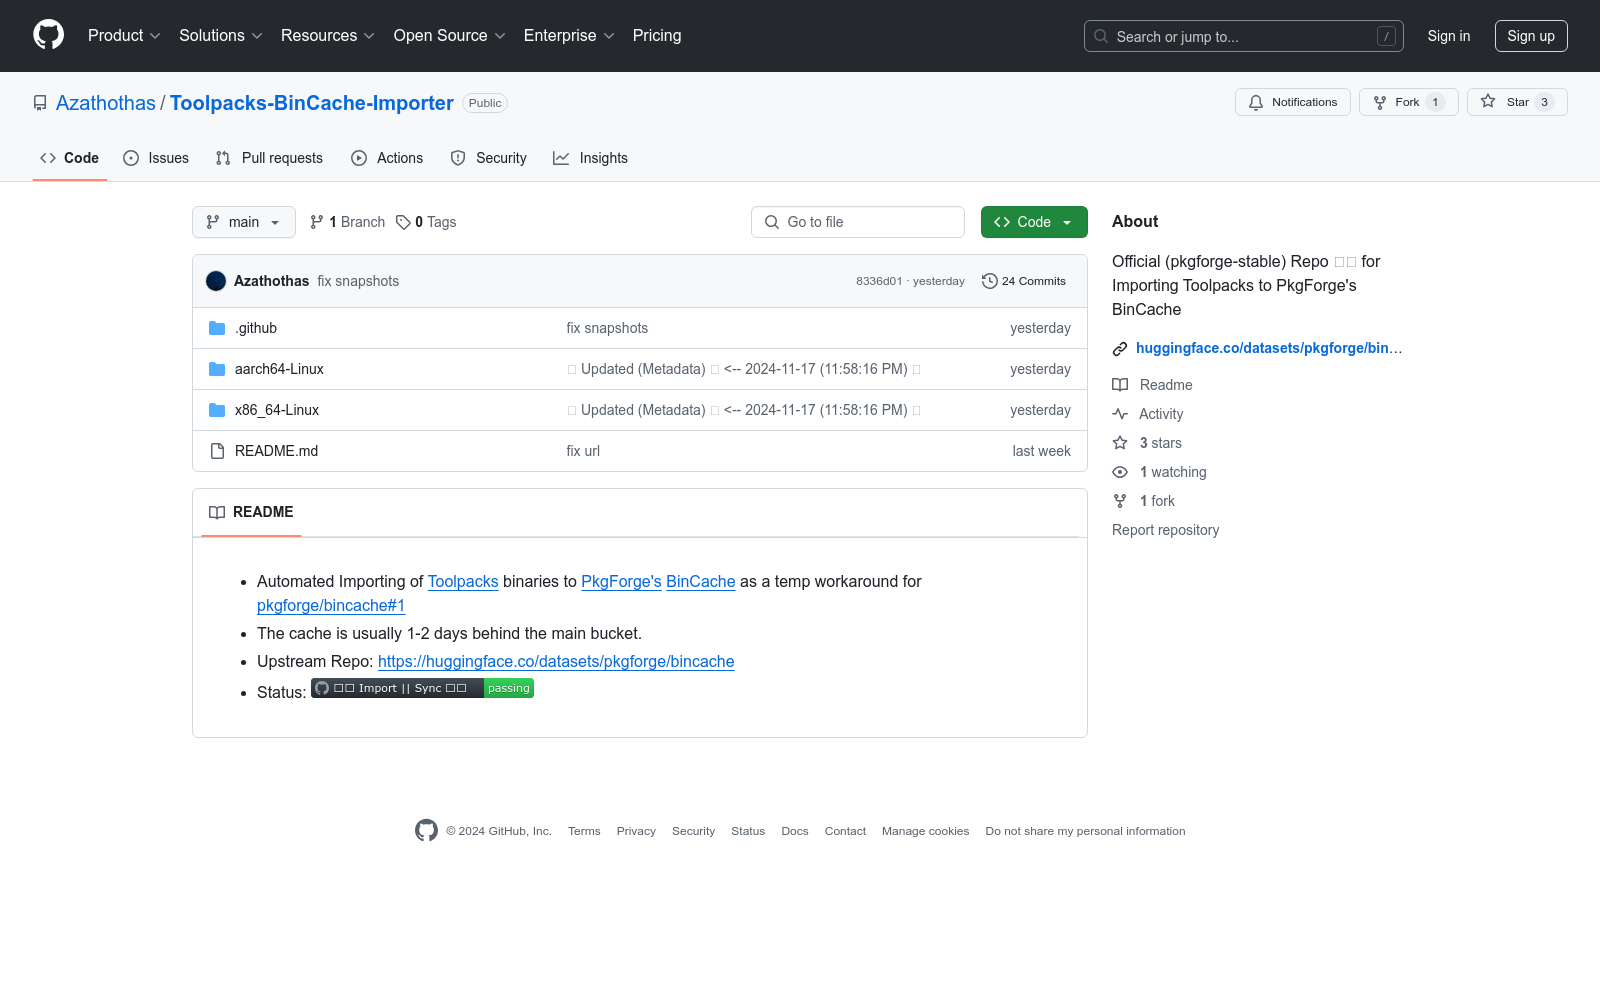
Task: Open the GitHub homepage logo
Action: tap(48, 35)
